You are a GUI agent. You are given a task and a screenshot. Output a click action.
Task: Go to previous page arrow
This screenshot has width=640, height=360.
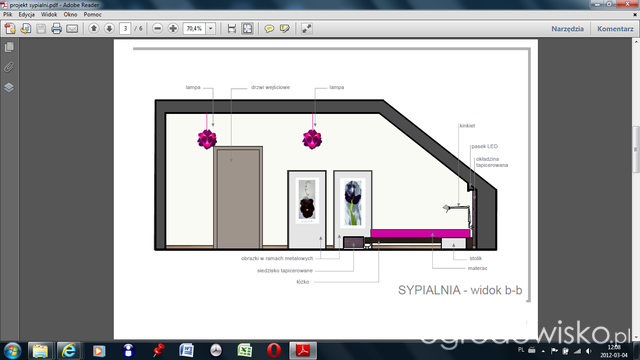tap(94, 29)
